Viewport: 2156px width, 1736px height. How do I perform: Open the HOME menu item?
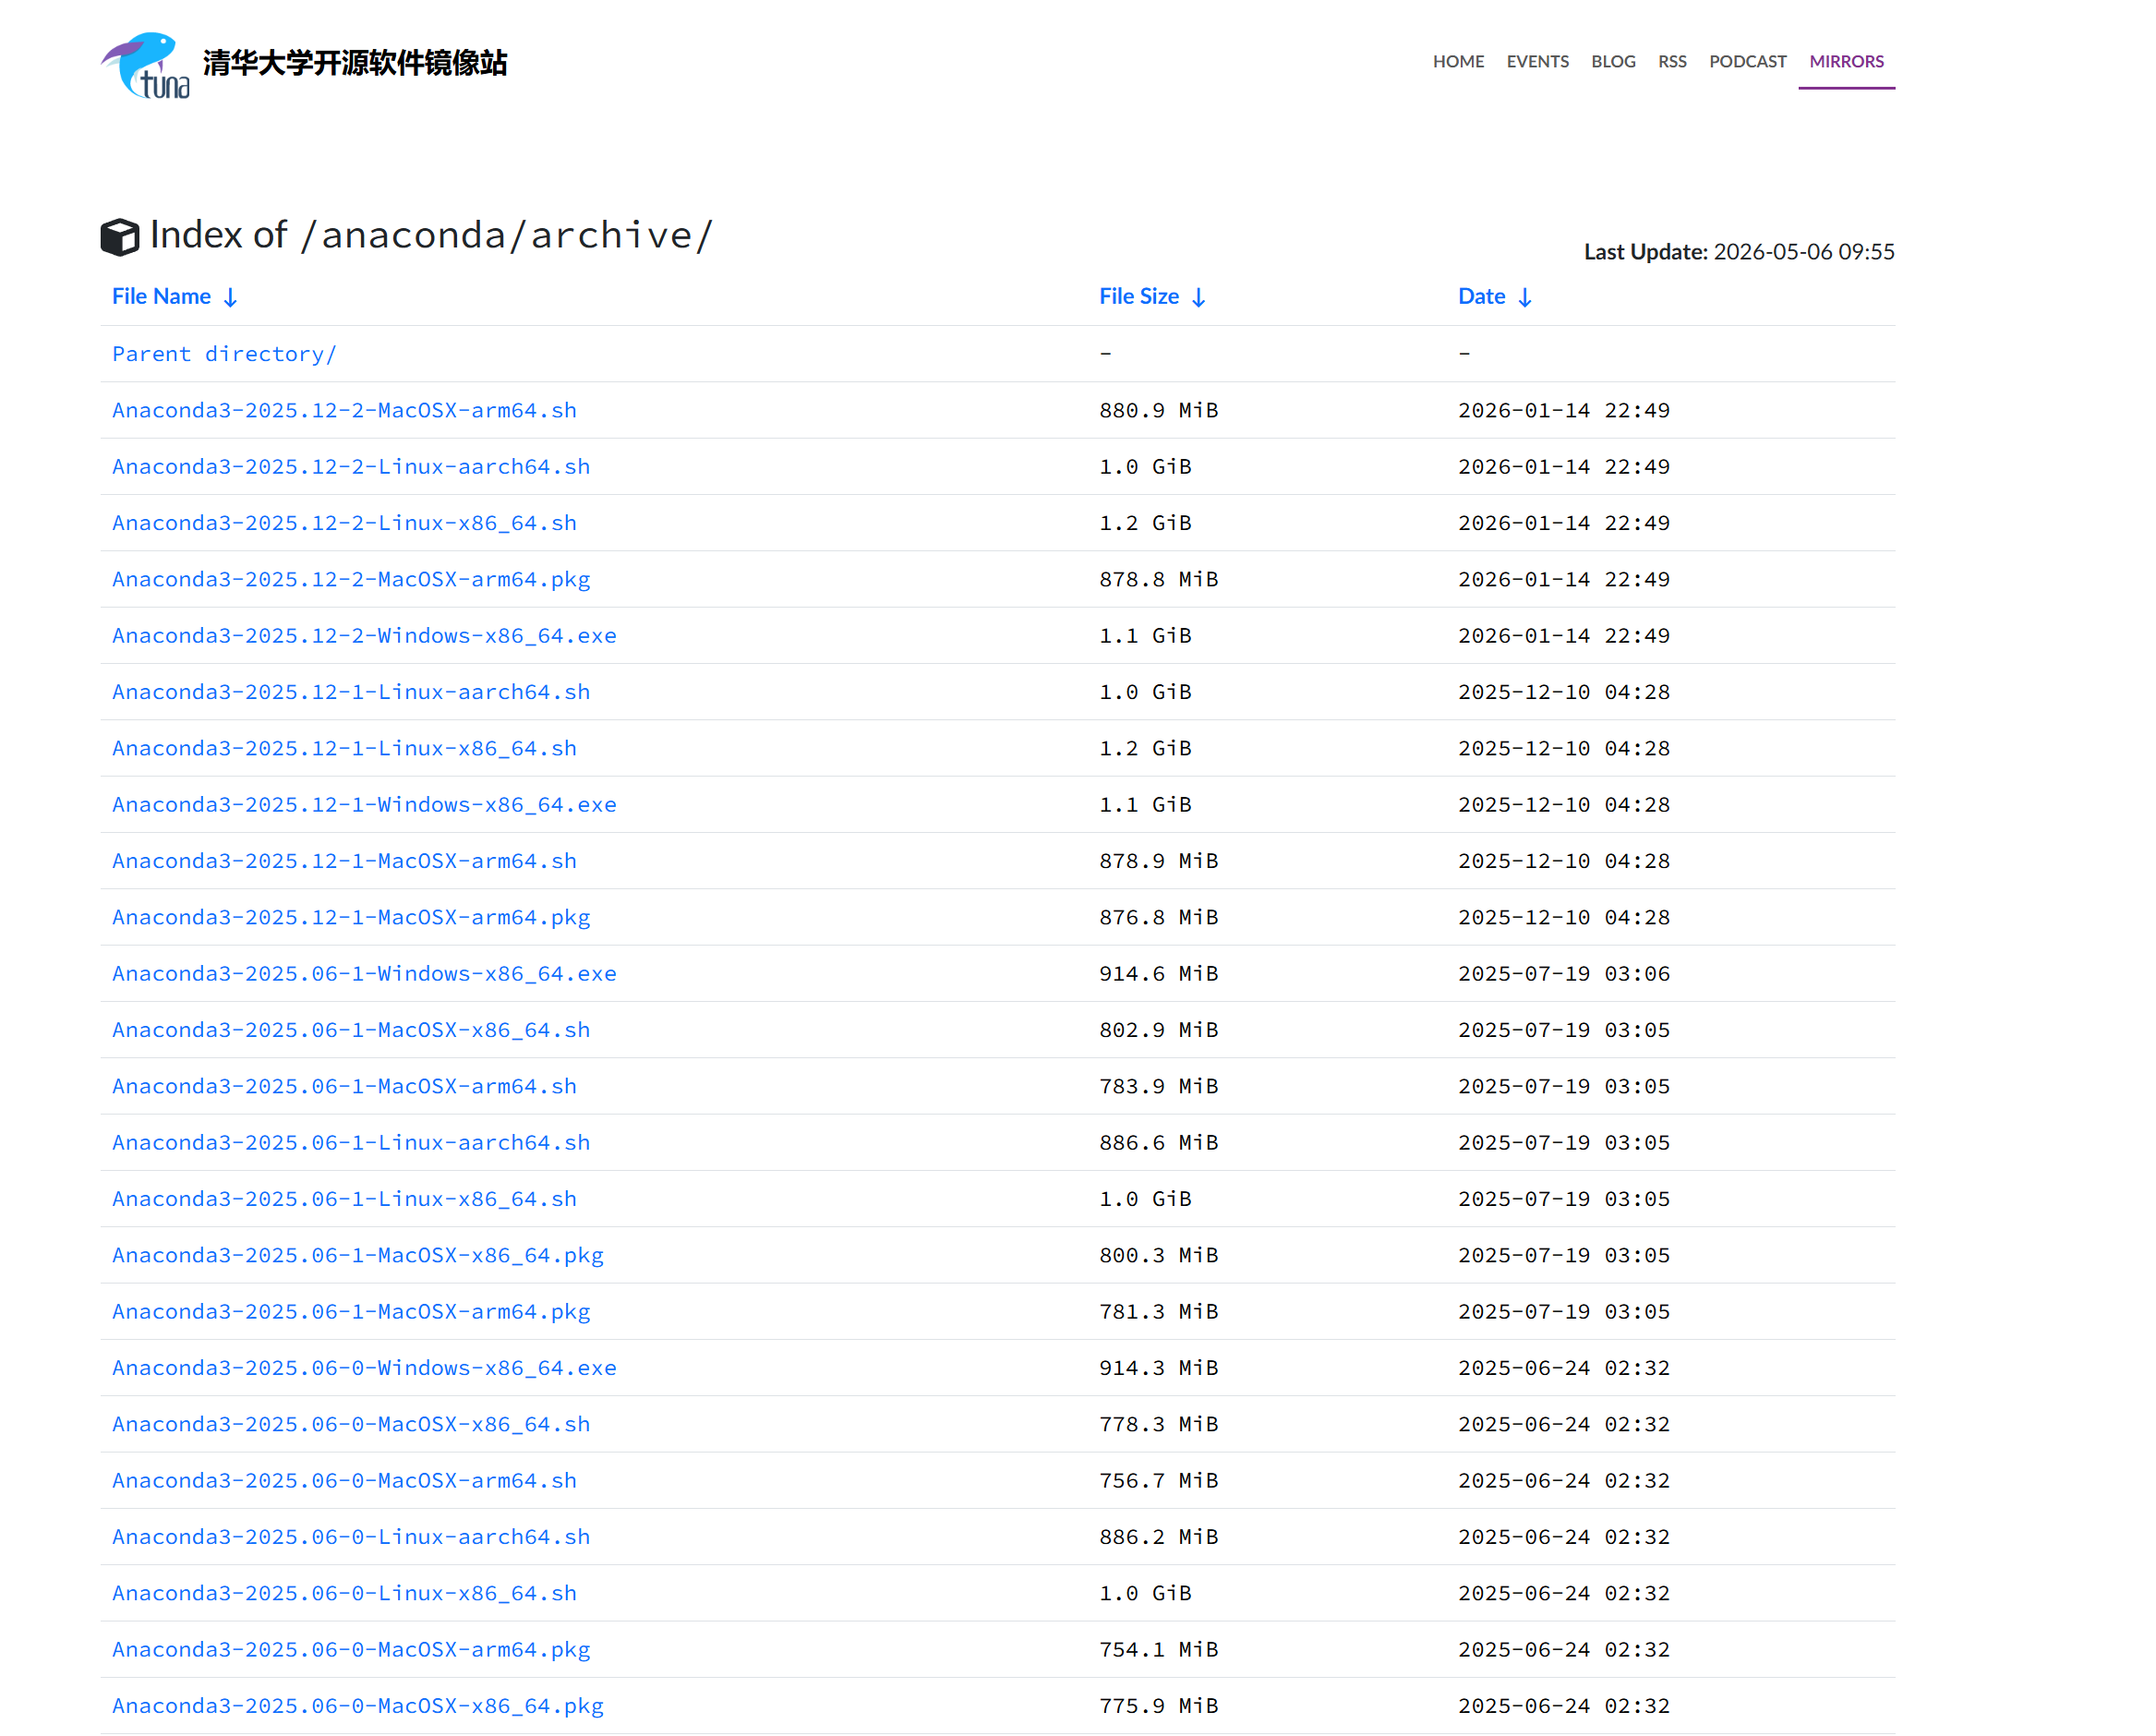[x=1458, y=62]
